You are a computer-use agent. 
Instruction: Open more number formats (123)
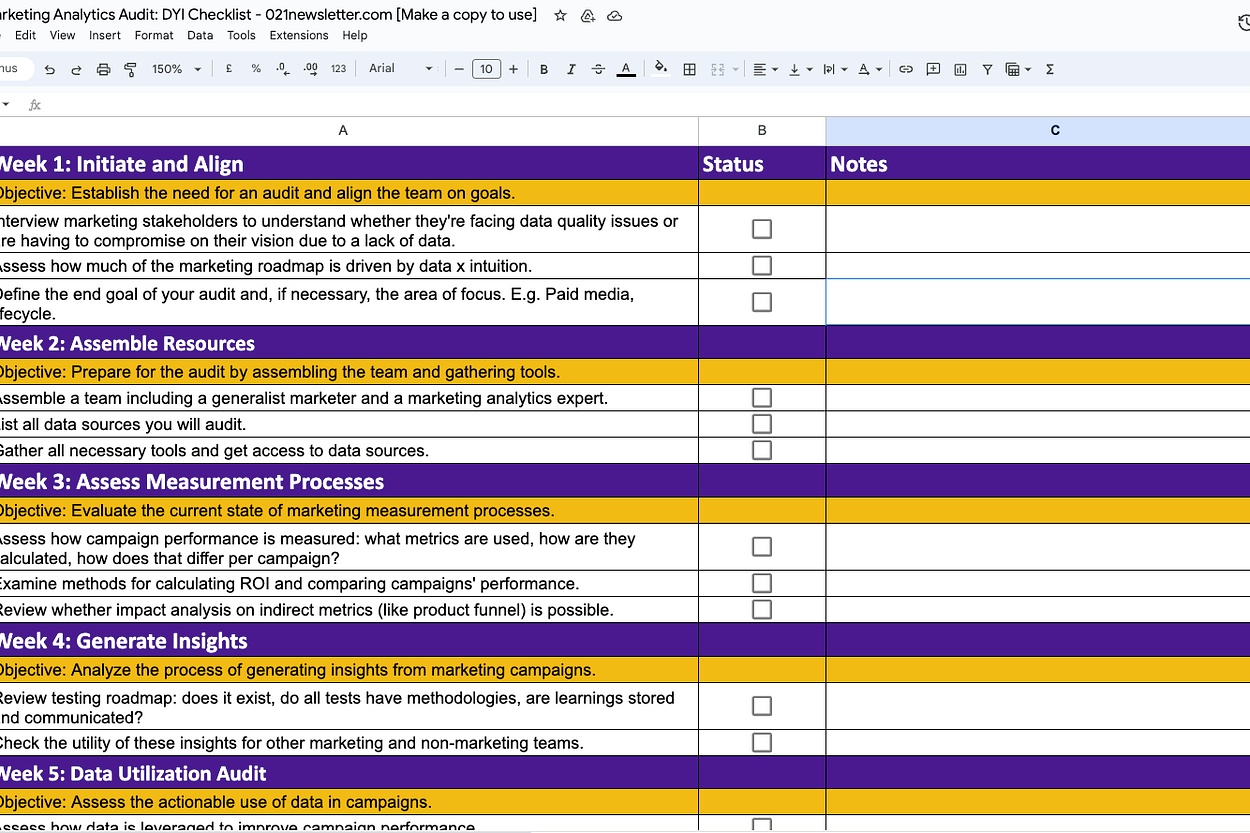click(338, 69)
